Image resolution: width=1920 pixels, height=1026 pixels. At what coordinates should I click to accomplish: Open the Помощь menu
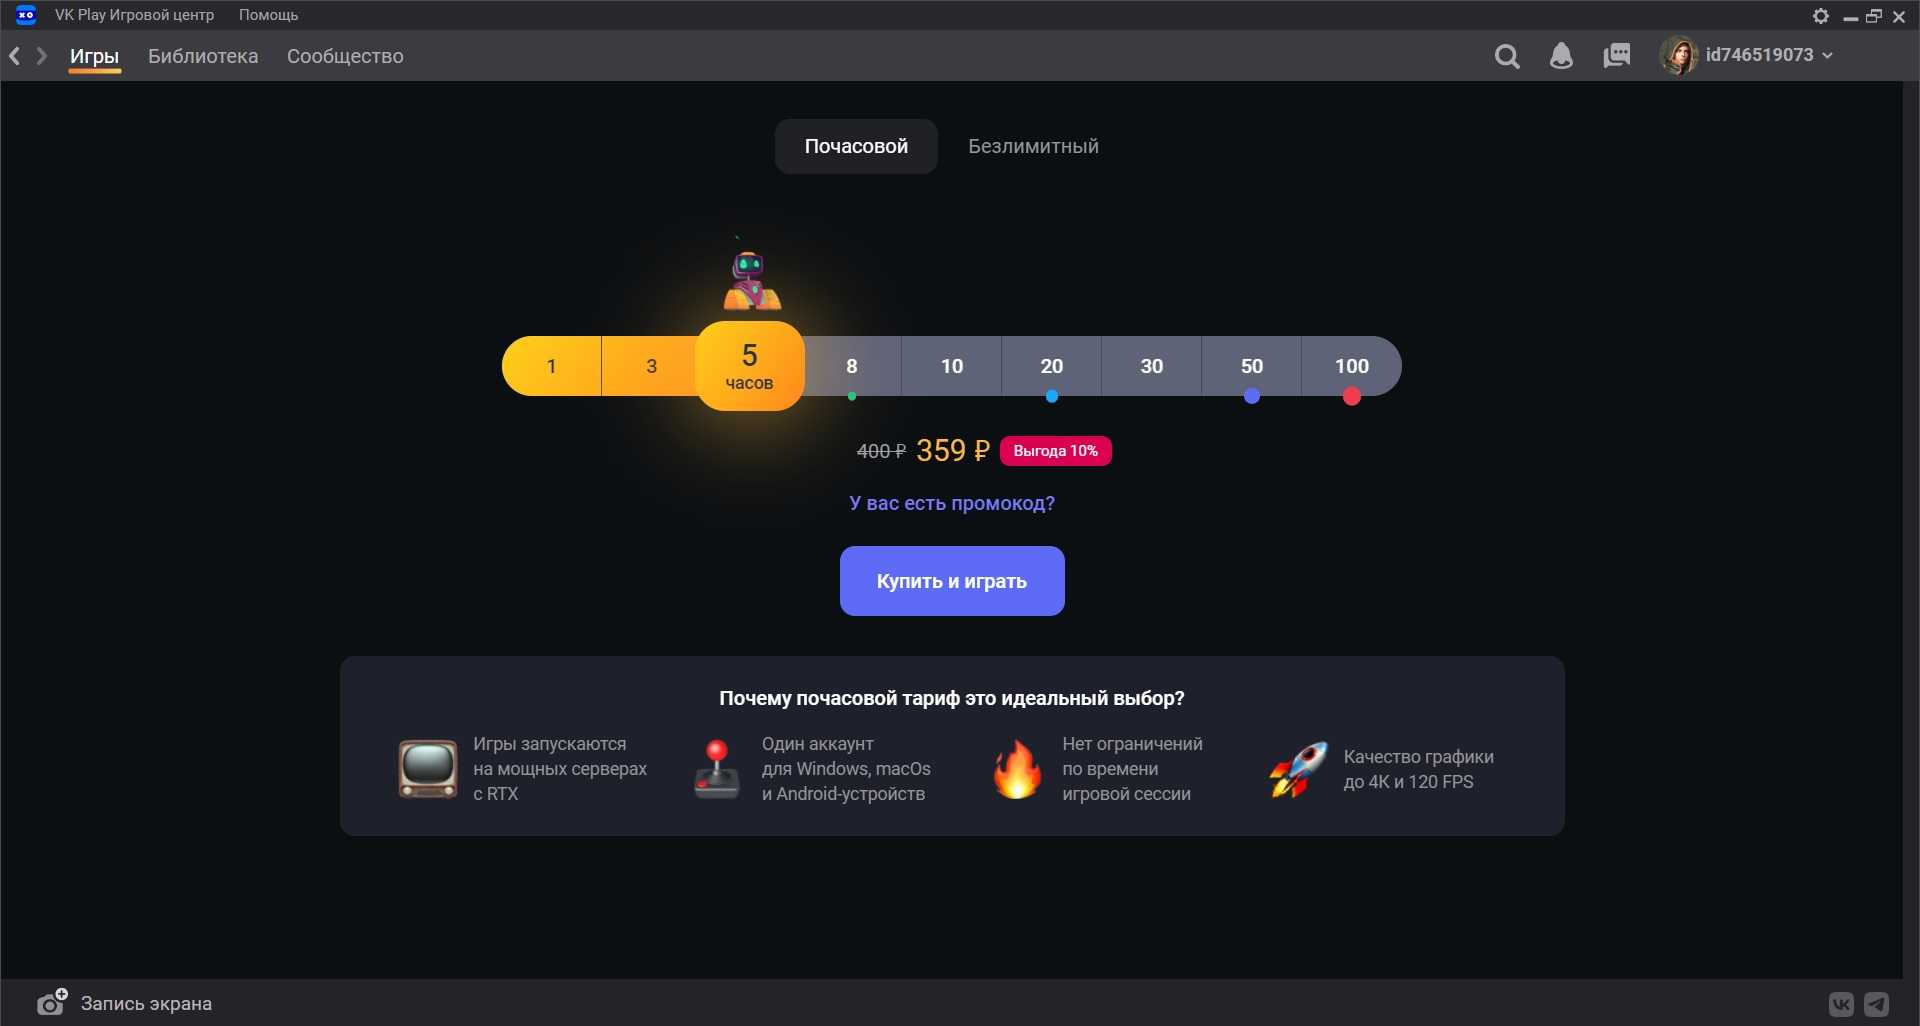[268, 15]
